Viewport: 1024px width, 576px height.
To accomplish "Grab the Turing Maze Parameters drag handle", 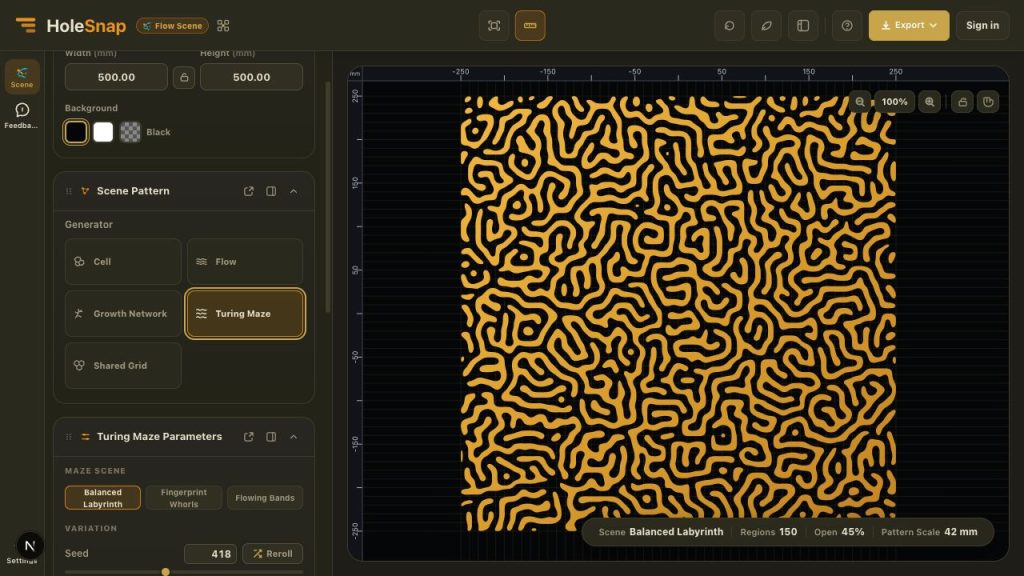I will [69, 437].
